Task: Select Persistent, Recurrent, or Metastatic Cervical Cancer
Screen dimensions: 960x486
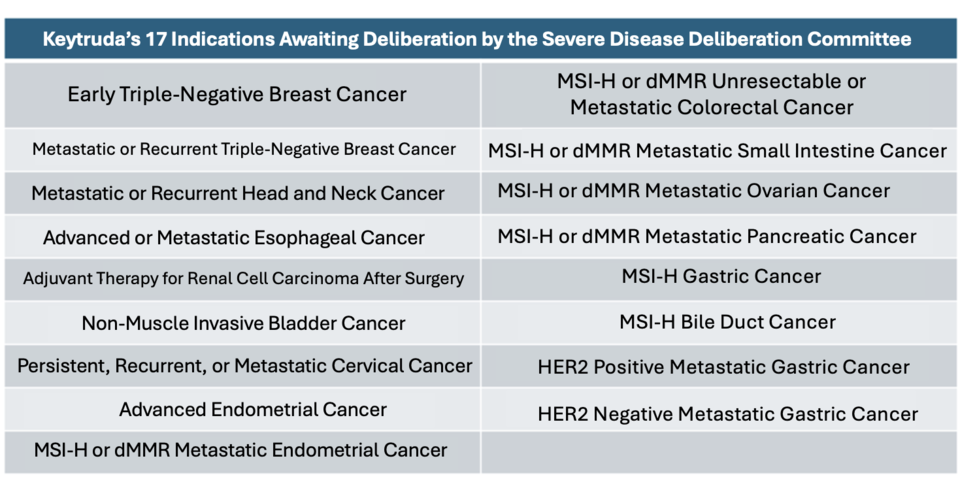Action: coord(245,366)
